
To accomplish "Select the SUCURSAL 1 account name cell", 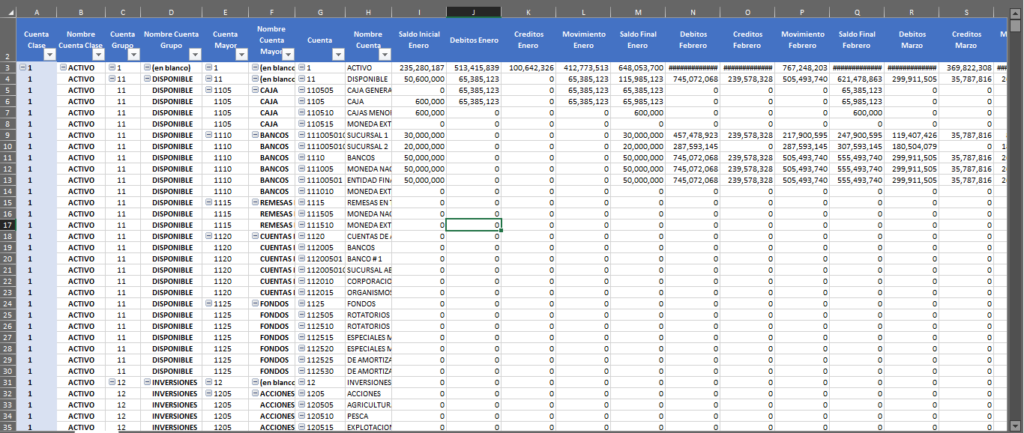I will click(x=368, y=135).
